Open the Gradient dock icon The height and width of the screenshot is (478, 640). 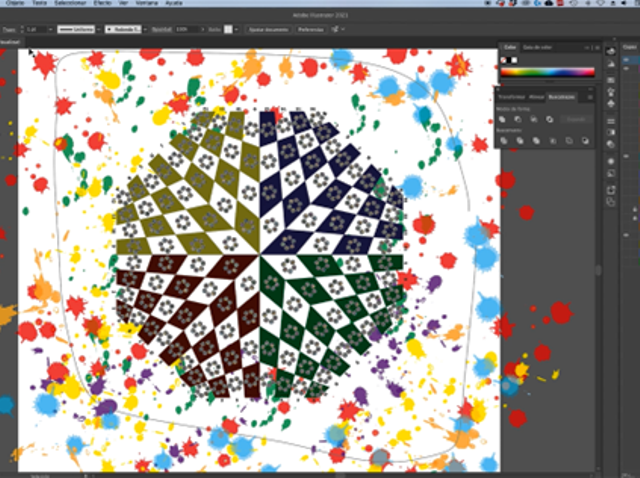point(611,132)
